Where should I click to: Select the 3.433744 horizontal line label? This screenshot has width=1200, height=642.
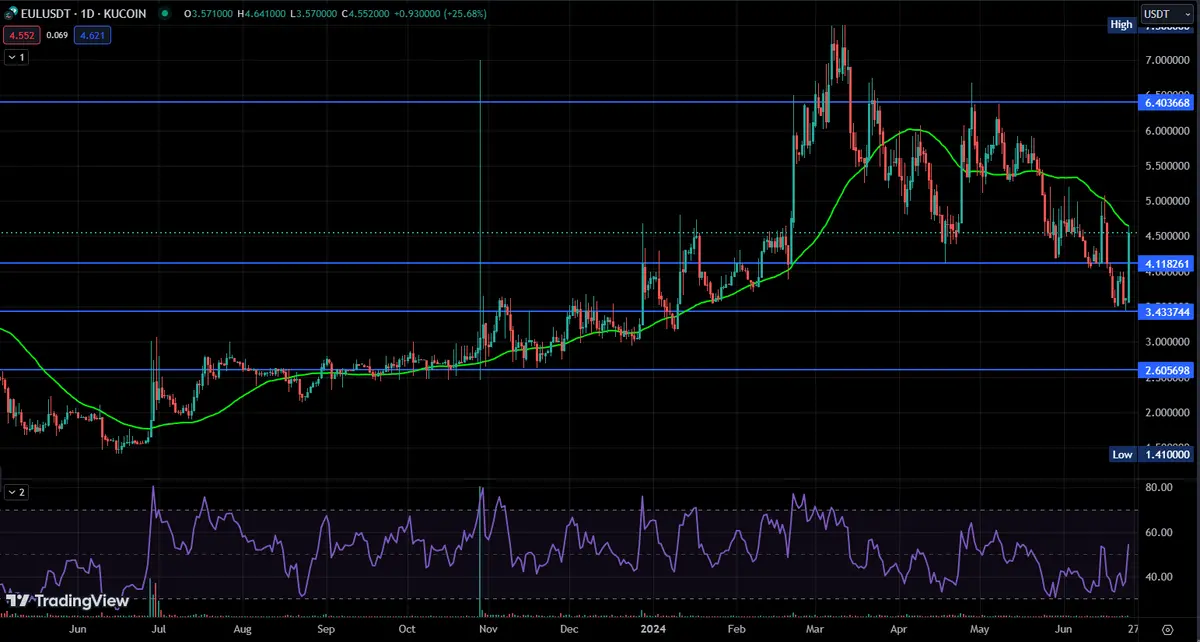point(1166,312)
